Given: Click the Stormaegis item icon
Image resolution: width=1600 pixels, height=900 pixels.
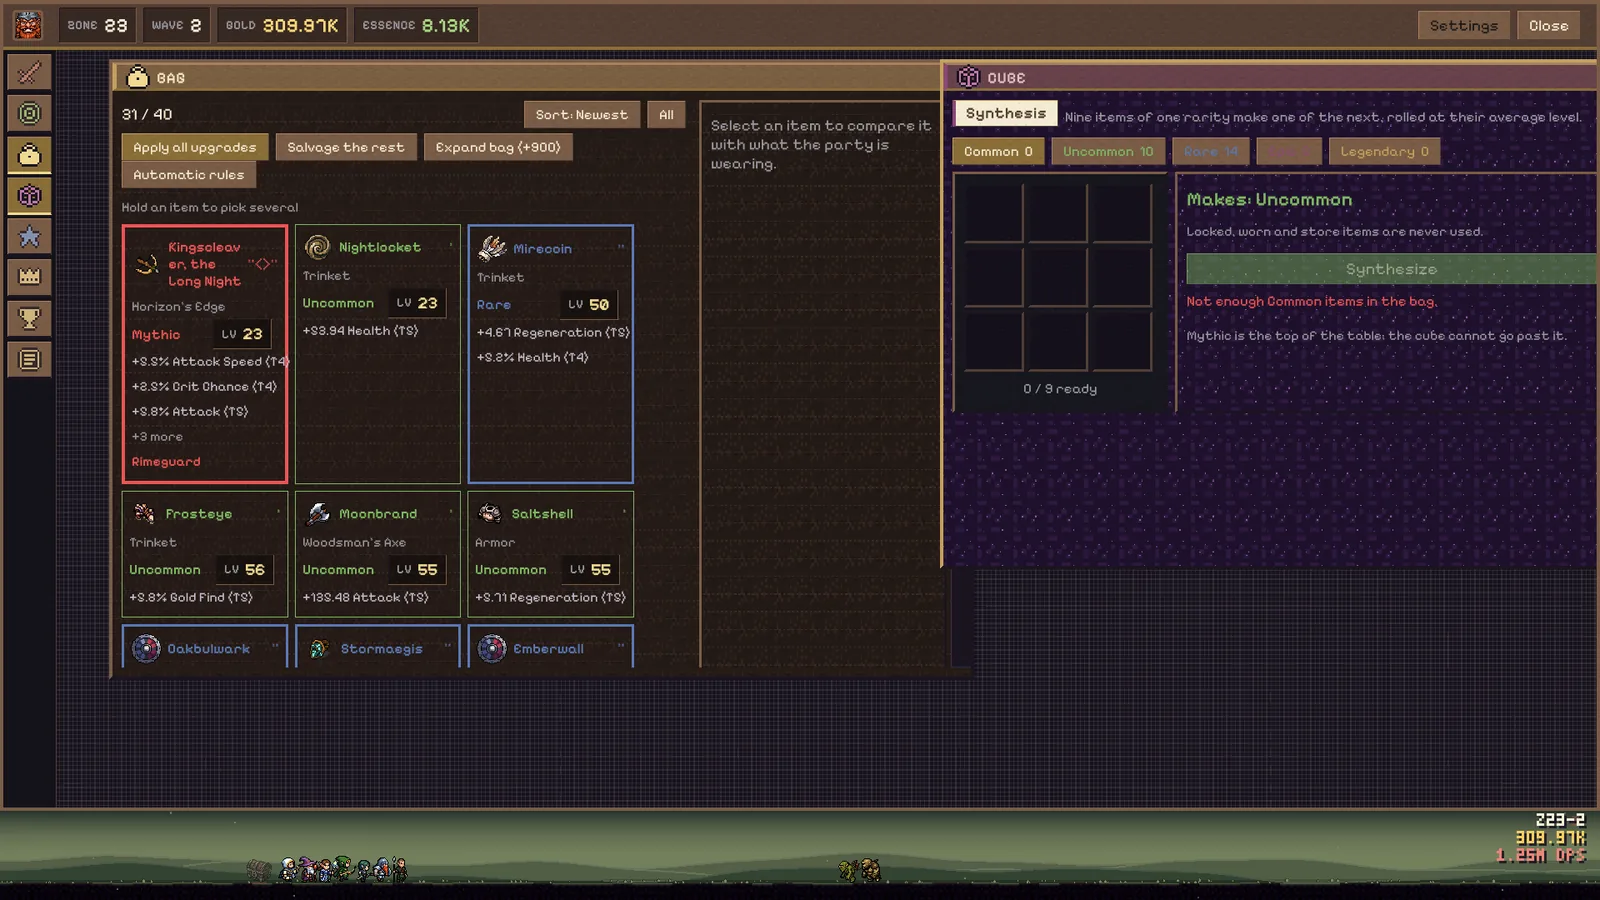Looking at the screenshot, I should click(x=319, y=648).
